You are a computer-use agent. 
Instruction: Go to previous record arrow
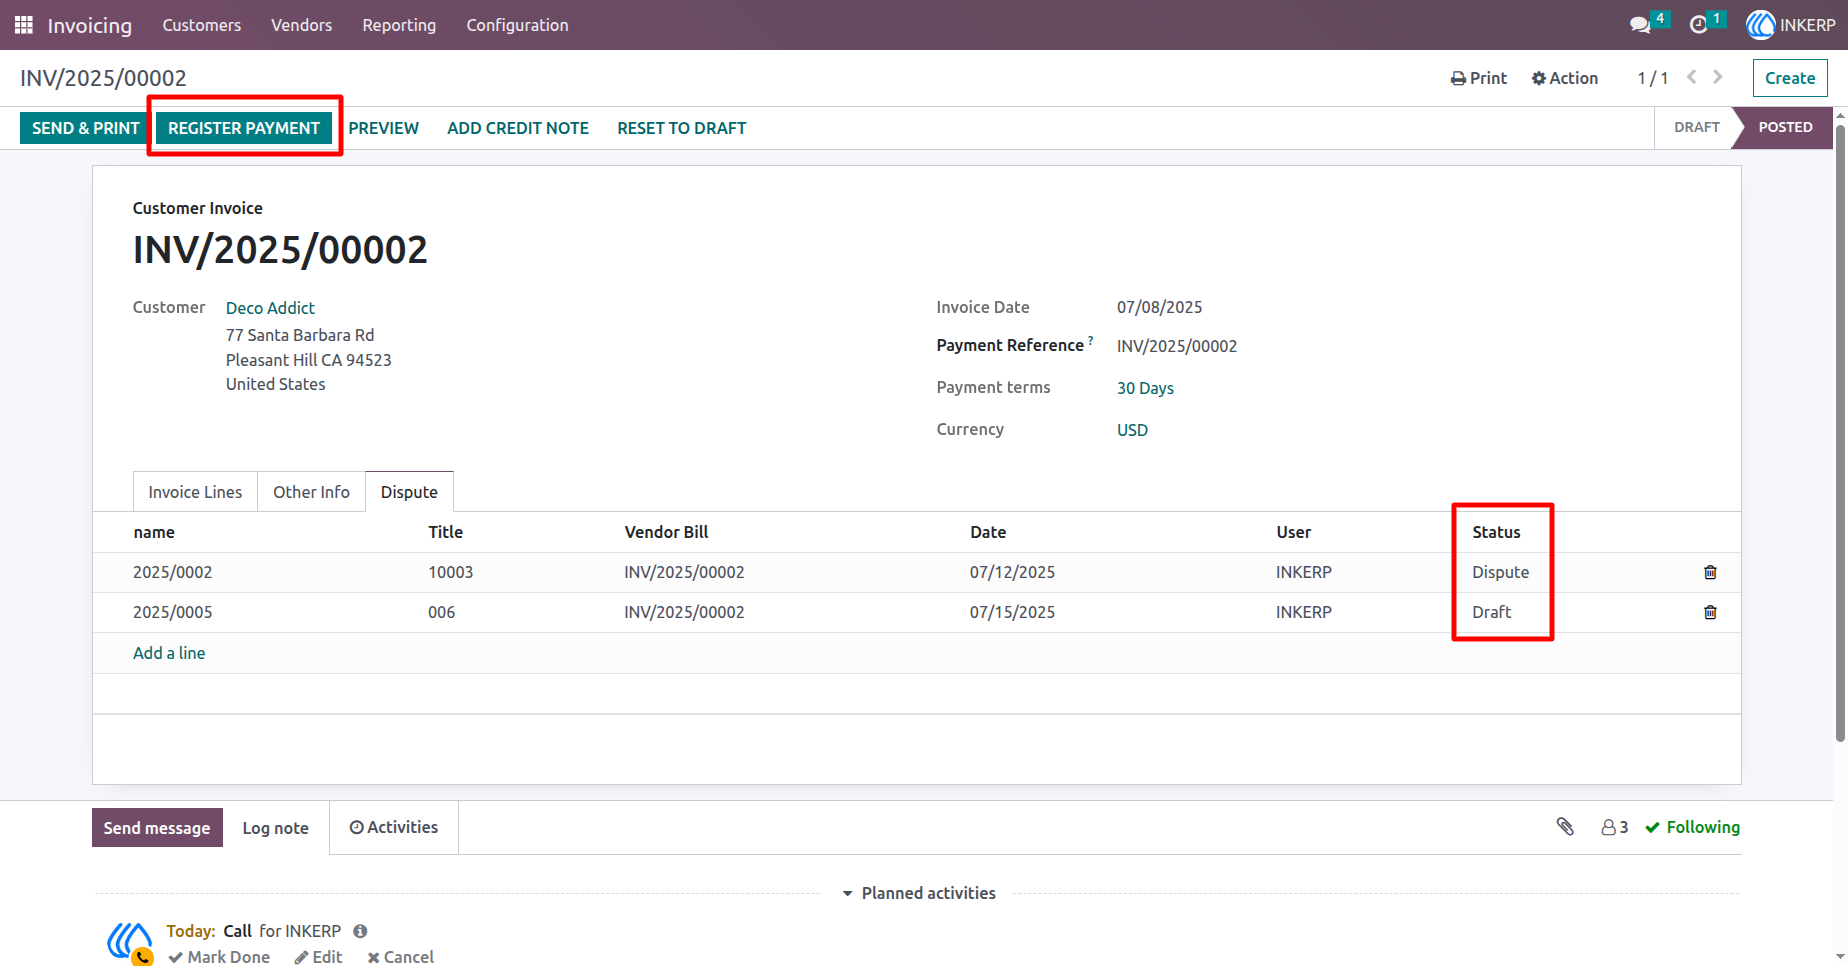tap(1691, 77)
